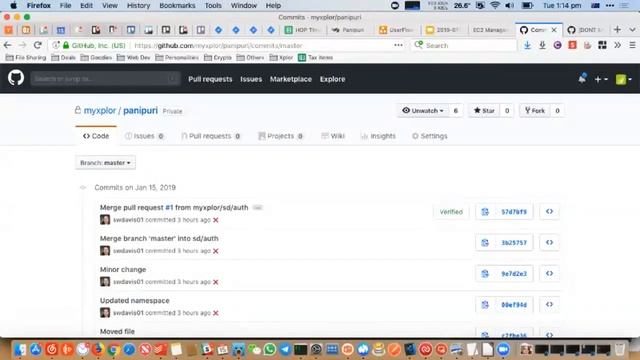
Task: Open commit hash 57d7bf9
Action: pyautogui.click(x=514, y=212)
